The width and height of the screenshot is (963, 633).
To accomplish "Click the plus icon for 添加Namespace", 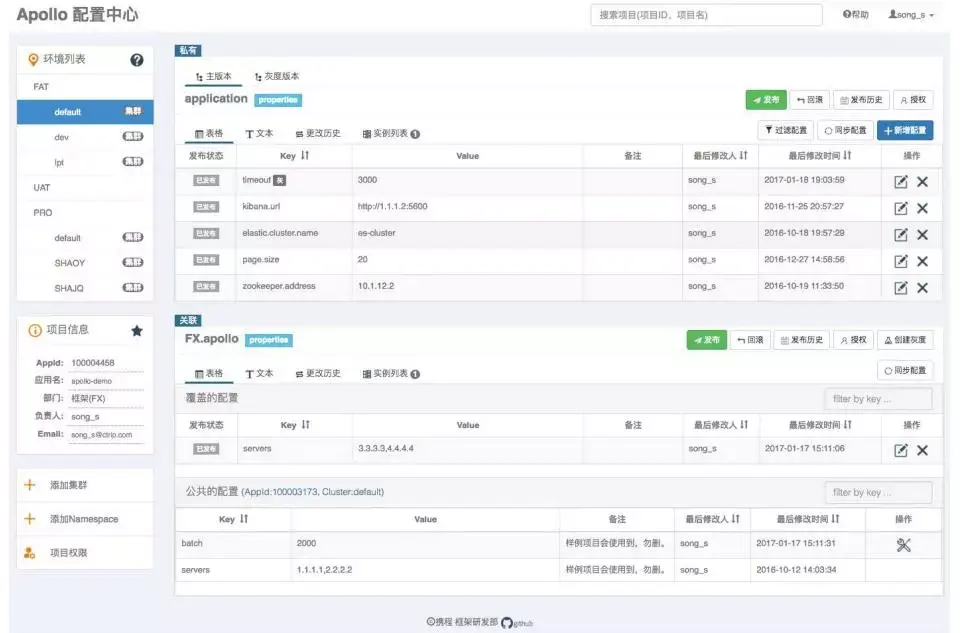I will tap(29, 519).
